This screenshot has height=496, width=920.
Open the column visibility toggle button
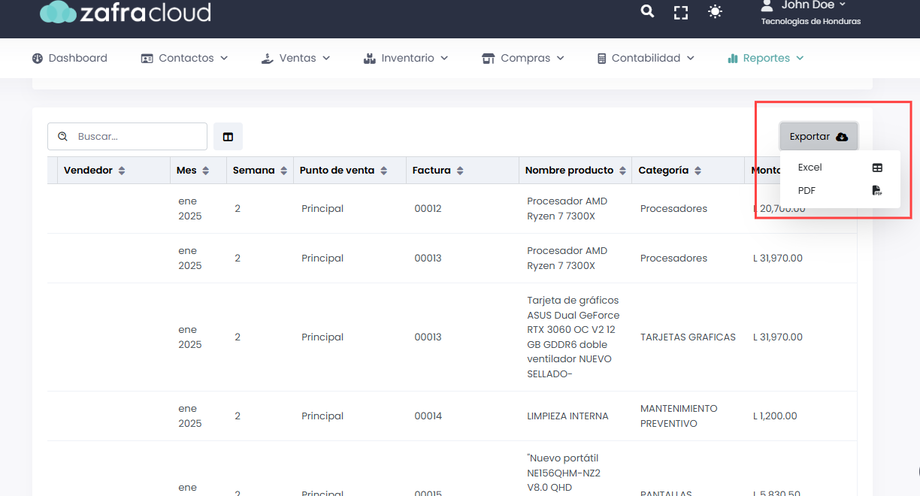click(x=228, y=137)
